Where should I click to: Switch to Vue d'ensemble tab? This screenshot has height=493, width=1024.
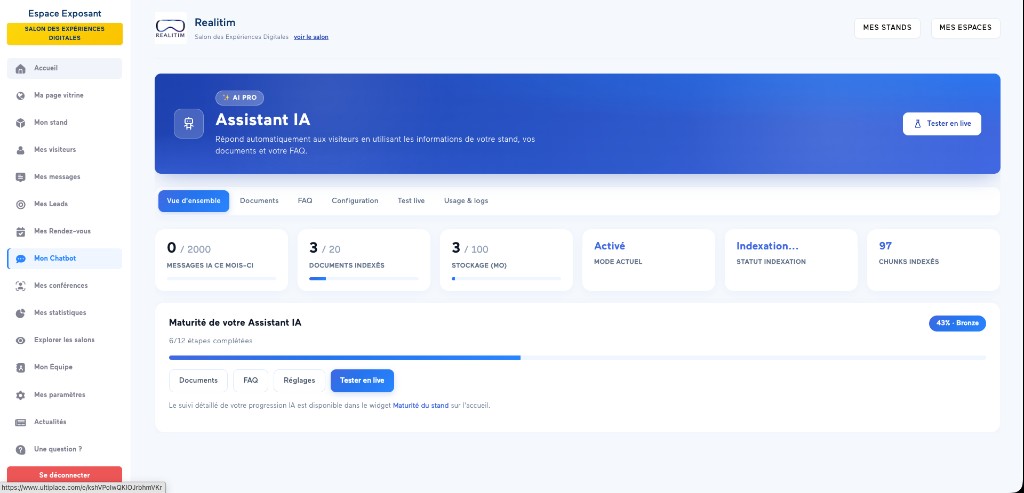(x=193, y=201)
